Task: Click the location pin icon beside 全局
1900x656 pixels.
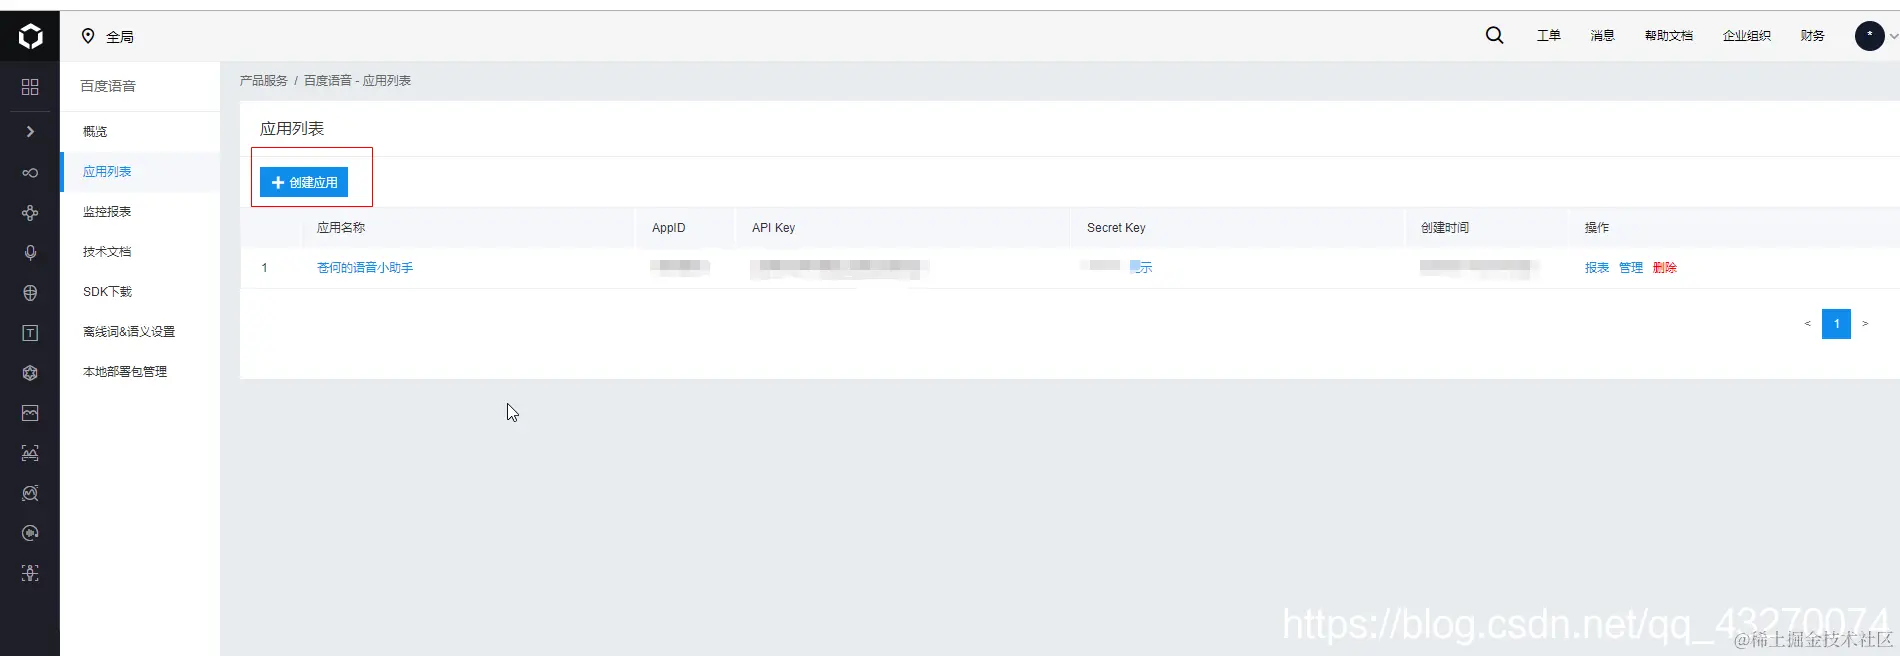Action: coord(88,36)
